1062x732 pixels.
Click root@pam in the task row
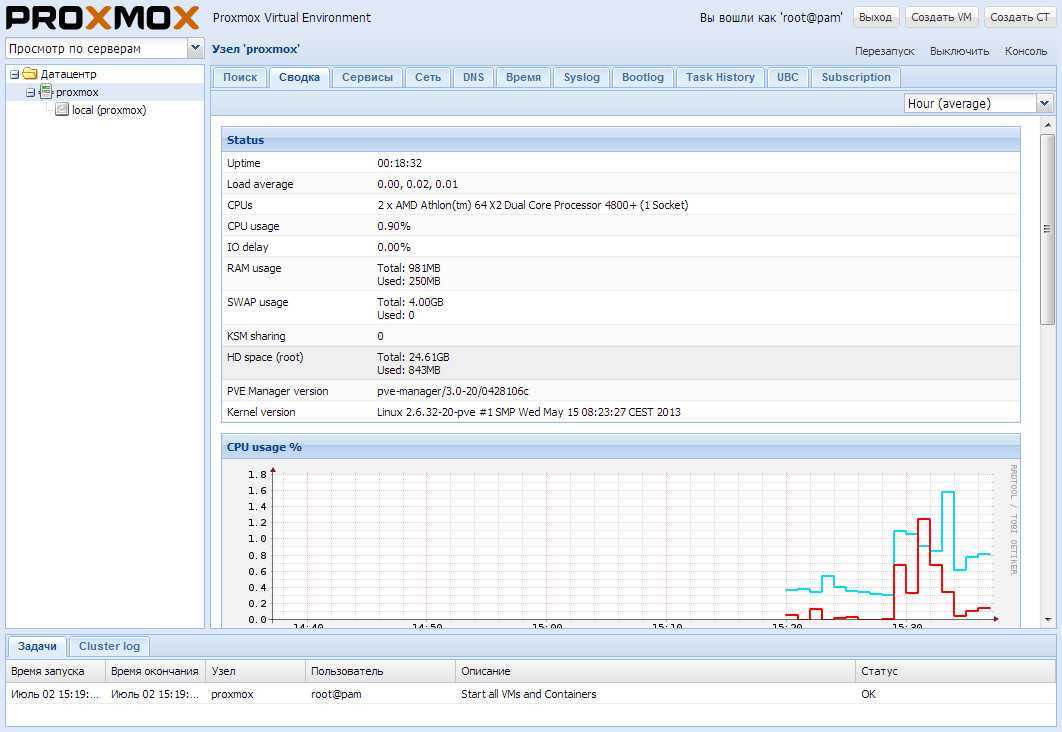click(x=336, y=694)
